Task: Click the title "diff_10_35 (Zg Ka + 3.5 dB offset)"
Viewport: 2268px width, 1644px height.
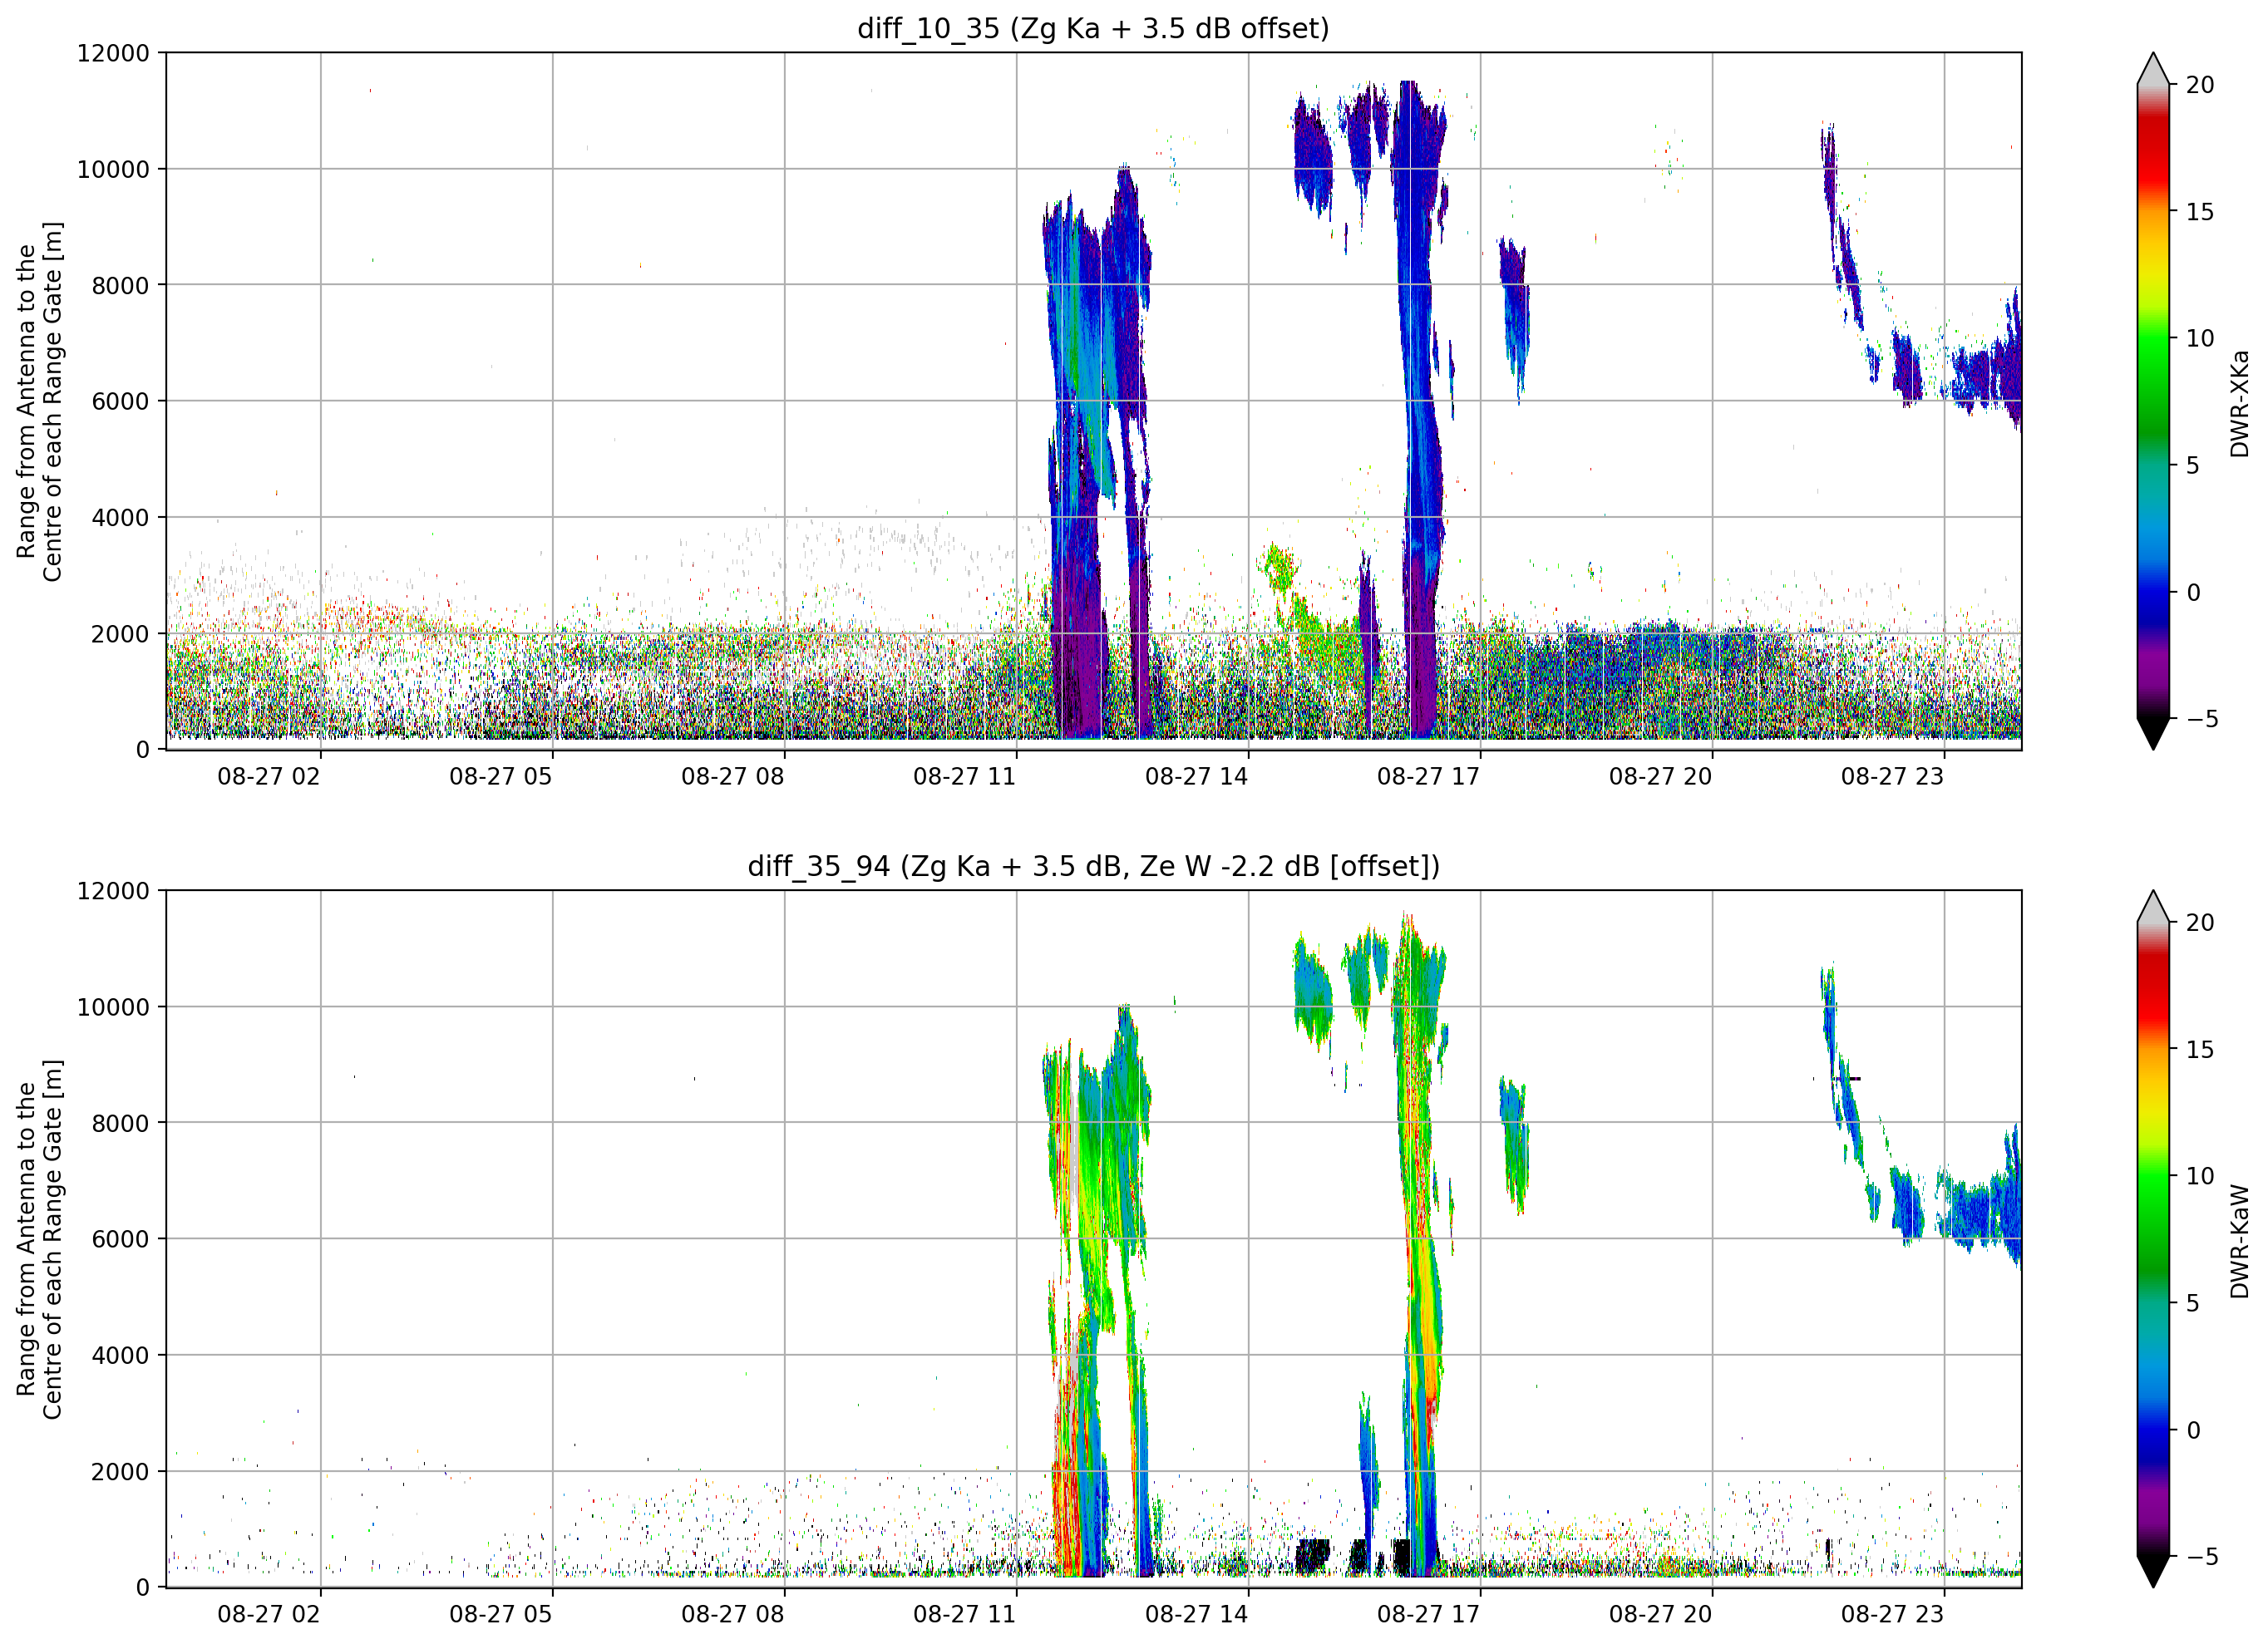Action: 1093,28
